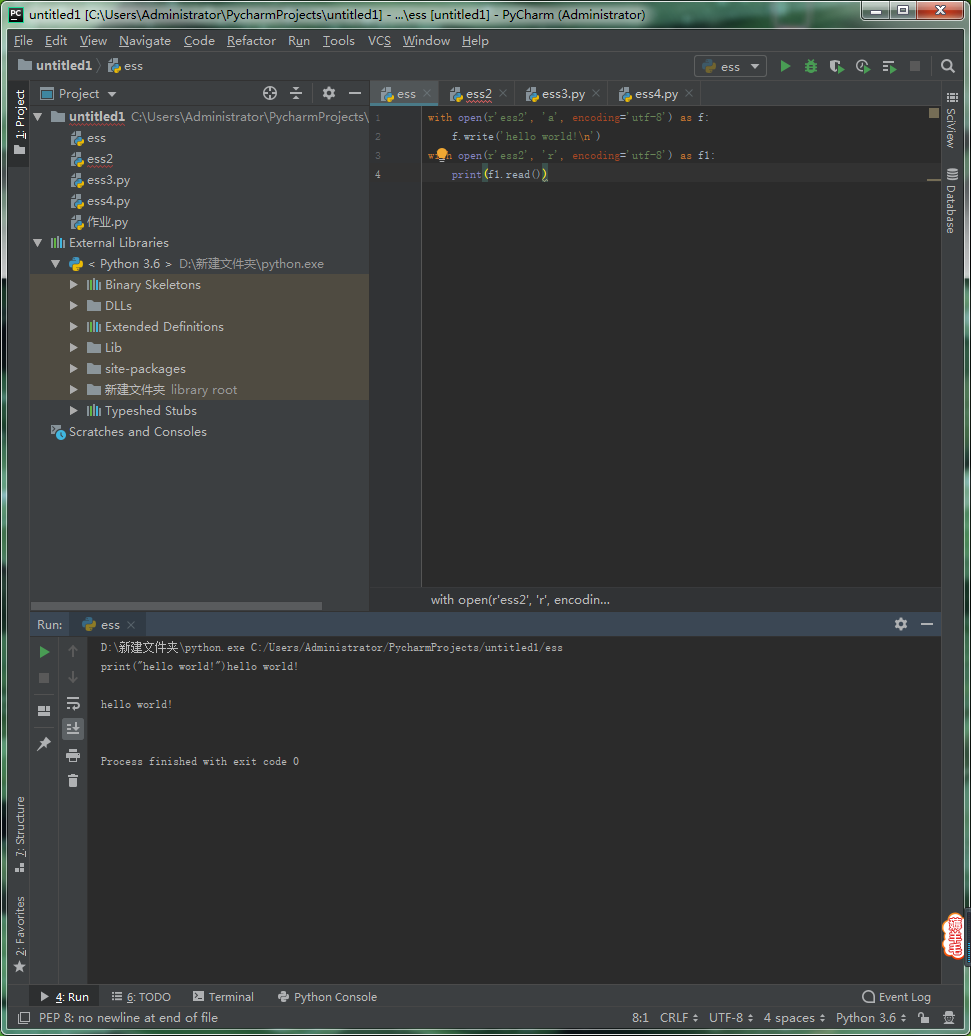Image resolution: width=971 pixels, height=1036 pixels.
Task: Open the ess run configuration dropdown
Action: point(730,66)
